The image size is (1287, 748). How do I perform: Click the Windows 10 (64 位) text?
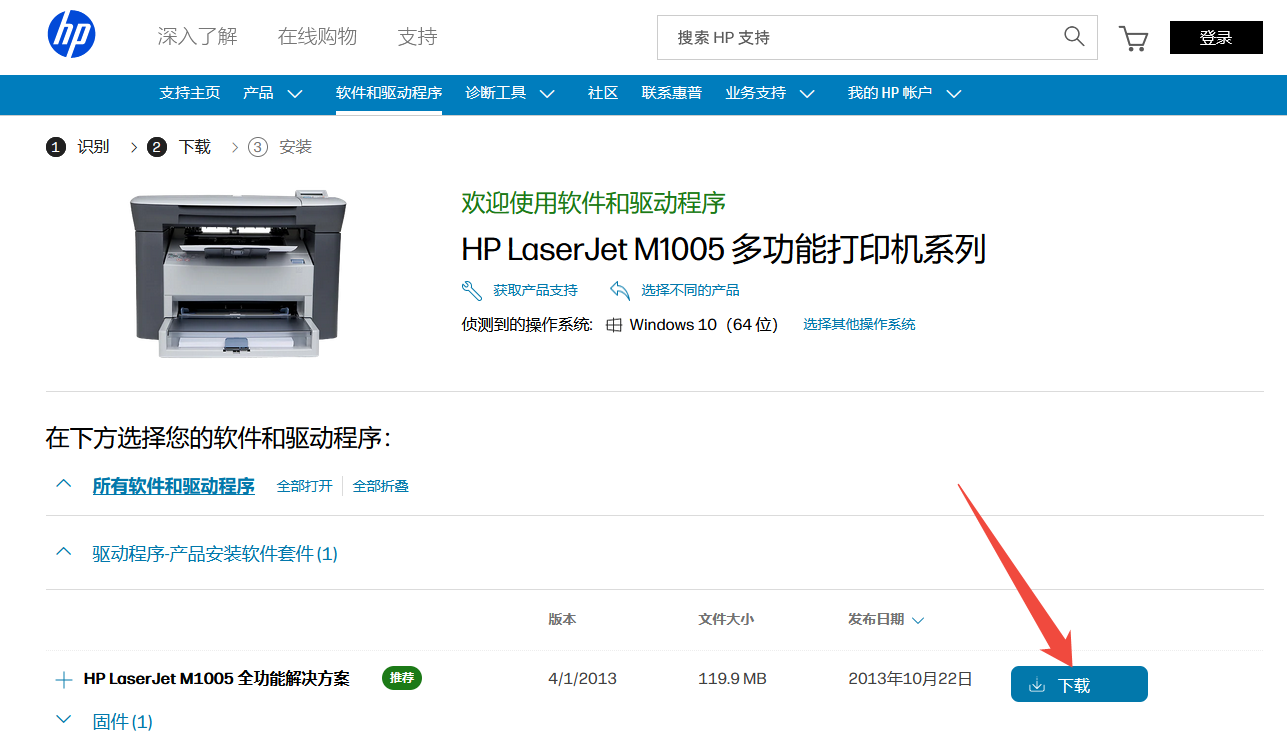[704, 324]
